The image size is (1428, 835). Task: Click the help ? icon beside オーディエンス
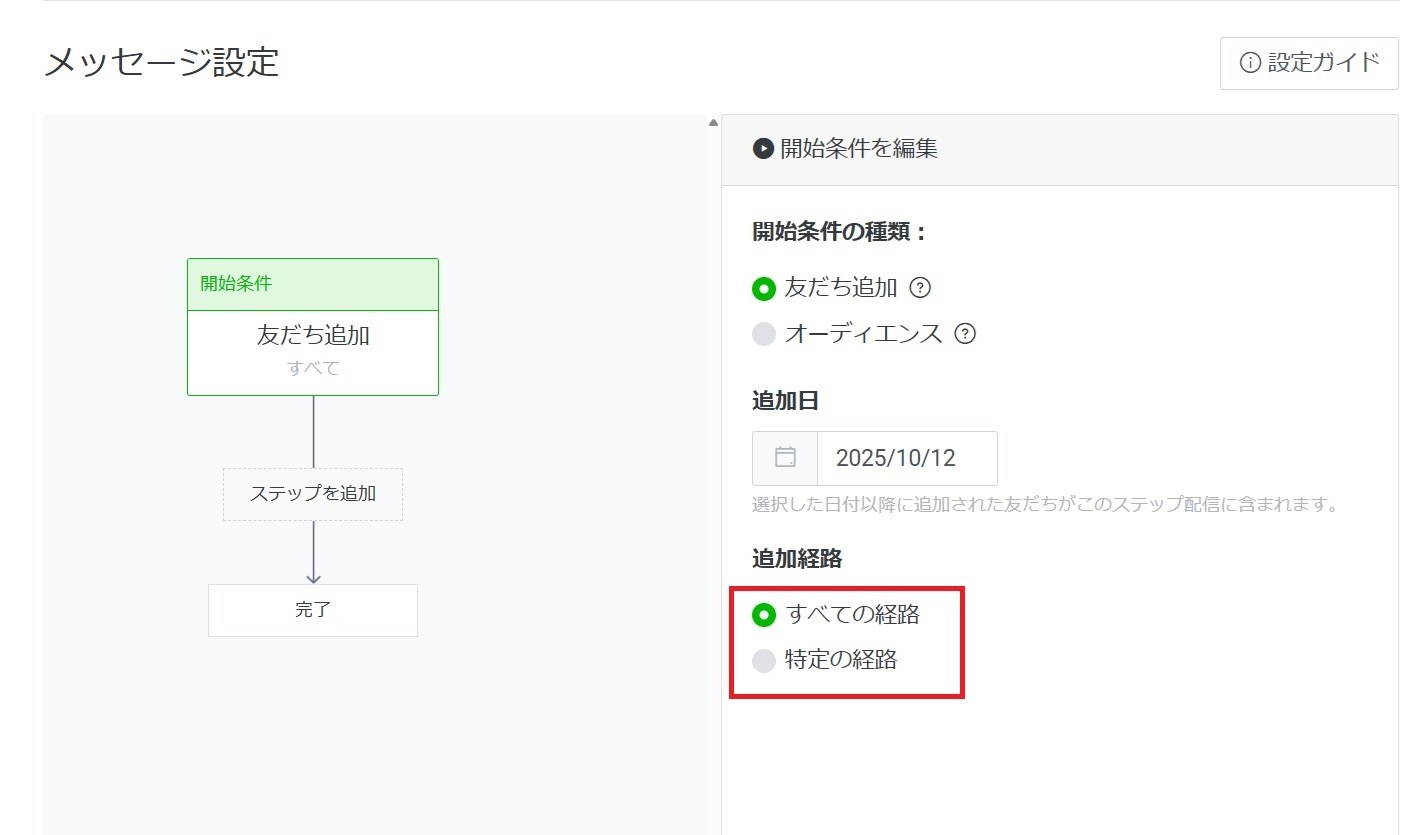(x=965, y=333)
